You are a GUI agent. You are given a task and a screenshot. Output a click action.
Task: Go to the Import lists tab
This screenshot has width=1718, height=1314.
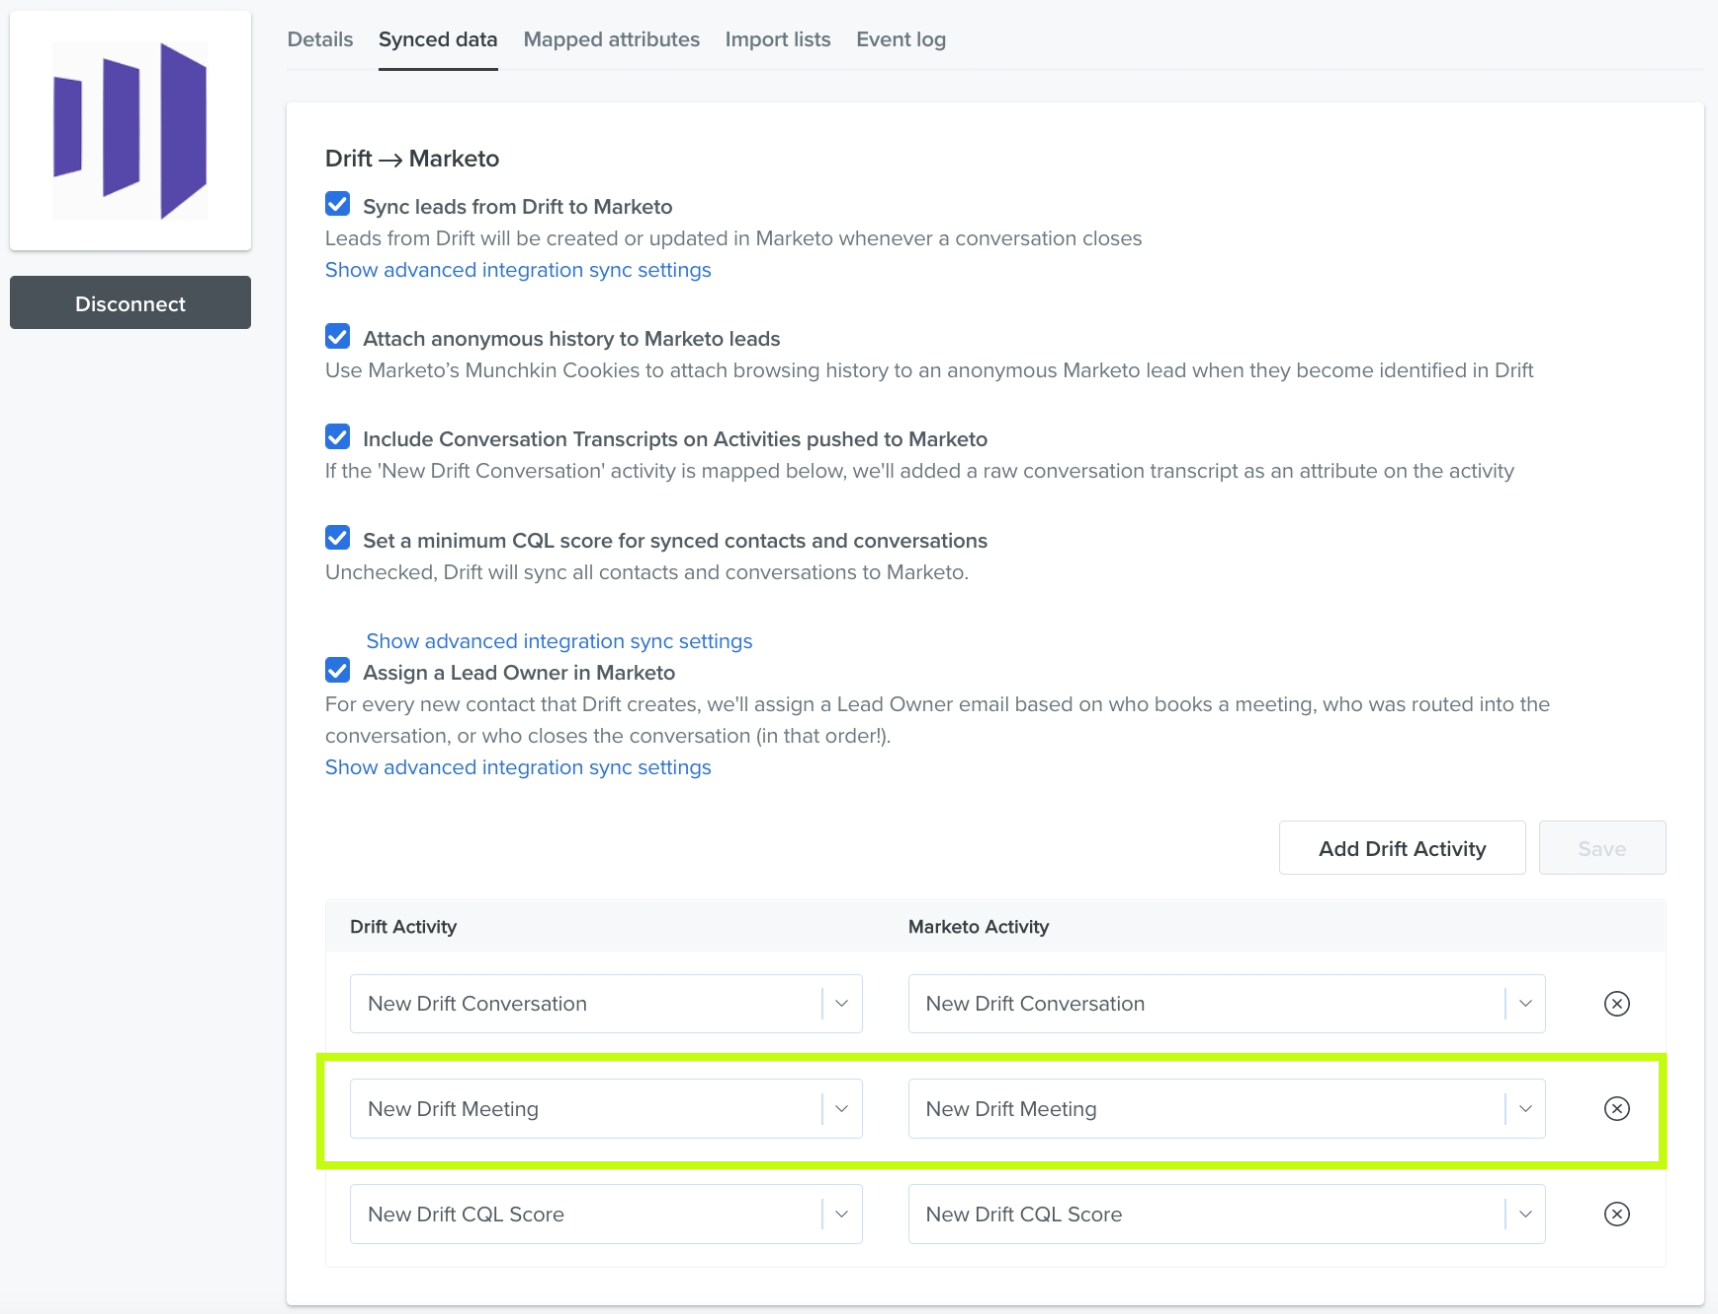[777, 40]
